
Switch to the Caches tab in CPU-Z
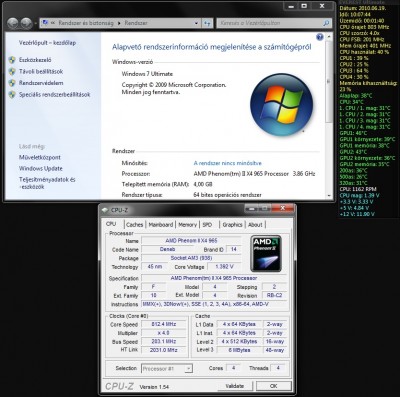coord(135,225)
